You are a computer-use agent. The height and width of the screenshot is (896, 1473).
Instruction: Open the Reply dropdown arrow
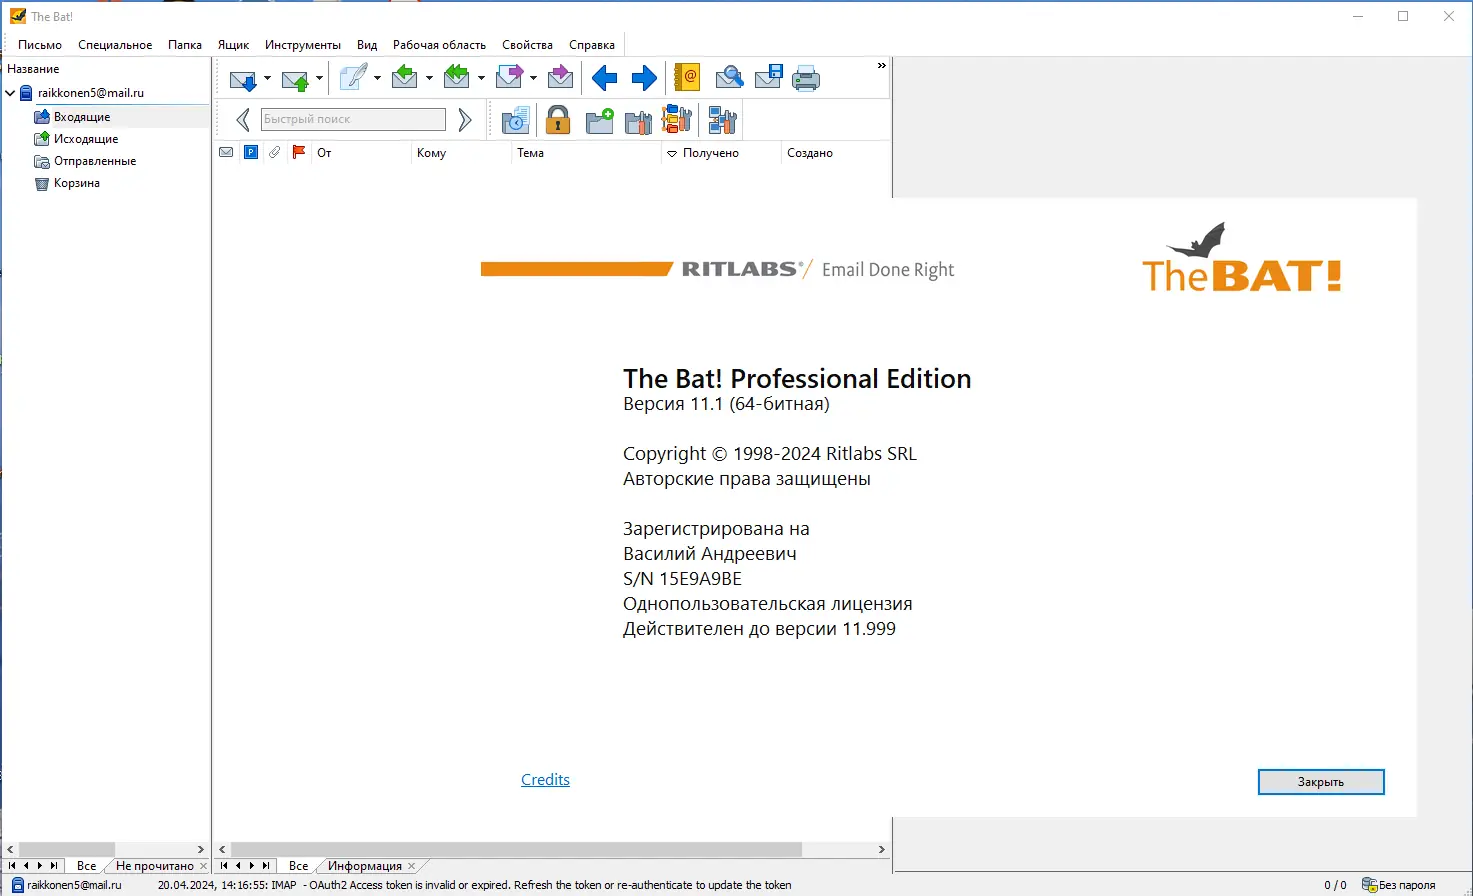pos(429,78)
